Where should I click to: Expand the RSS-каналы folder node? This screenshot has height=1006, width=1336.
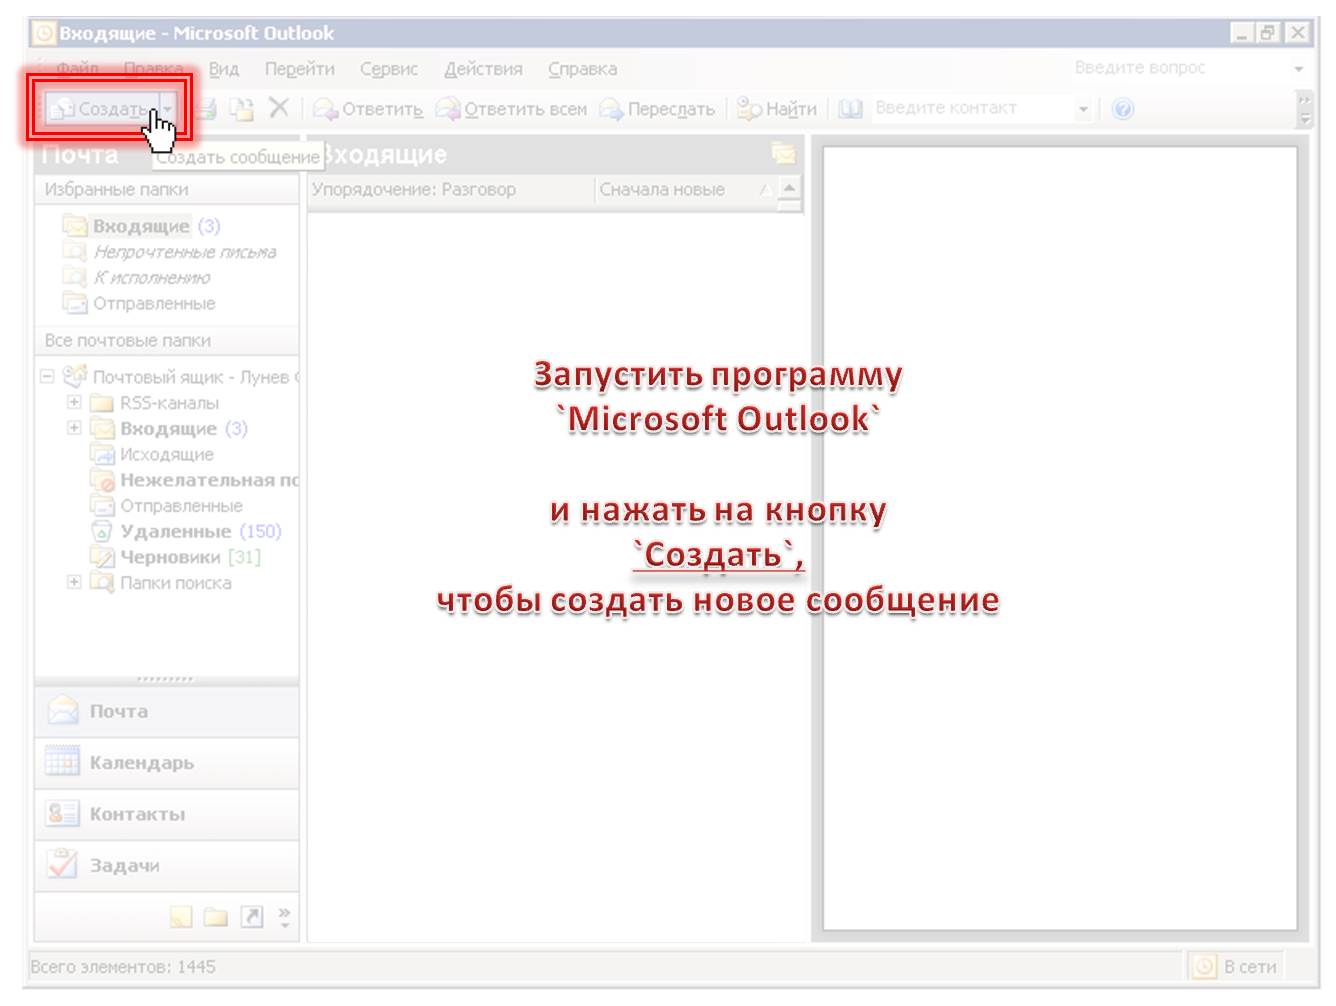click(x=74, y=402)
